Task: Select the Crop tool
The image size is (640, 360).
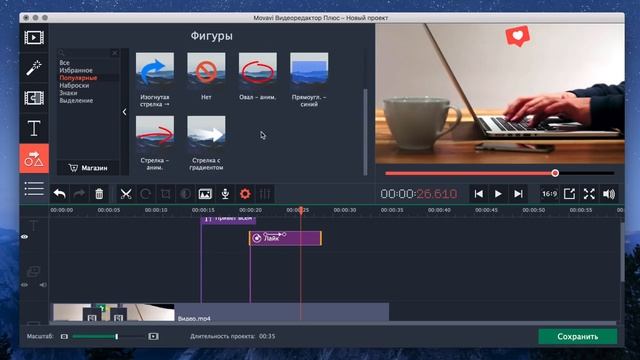Action: [165, 194]
